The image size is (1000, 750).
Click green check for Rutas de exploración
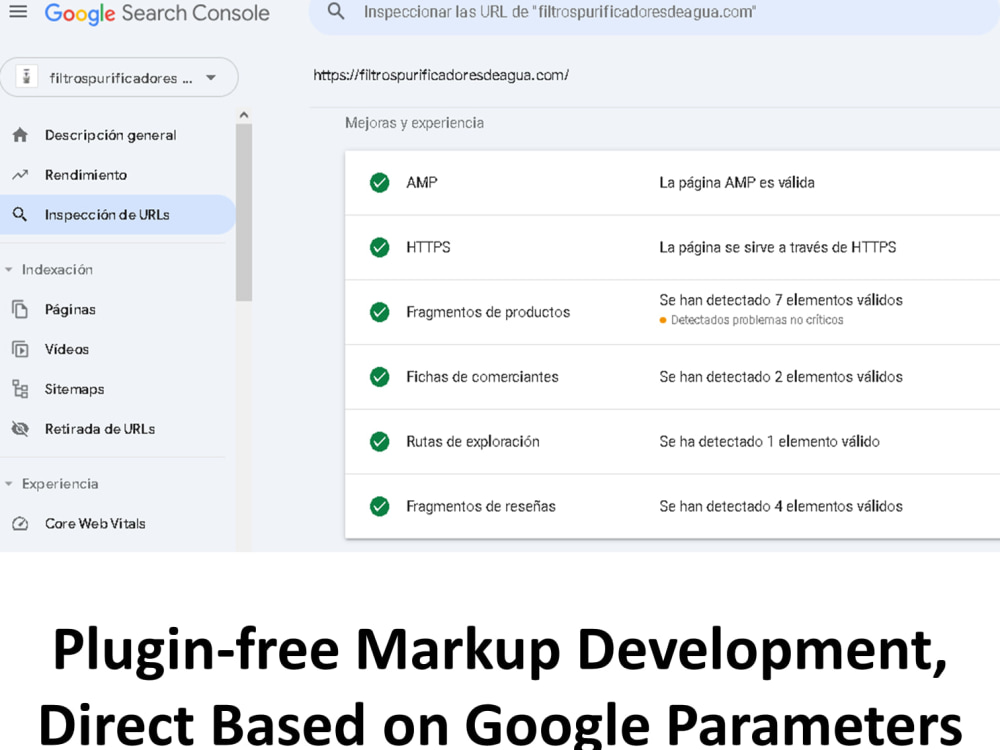click(379, 441)
